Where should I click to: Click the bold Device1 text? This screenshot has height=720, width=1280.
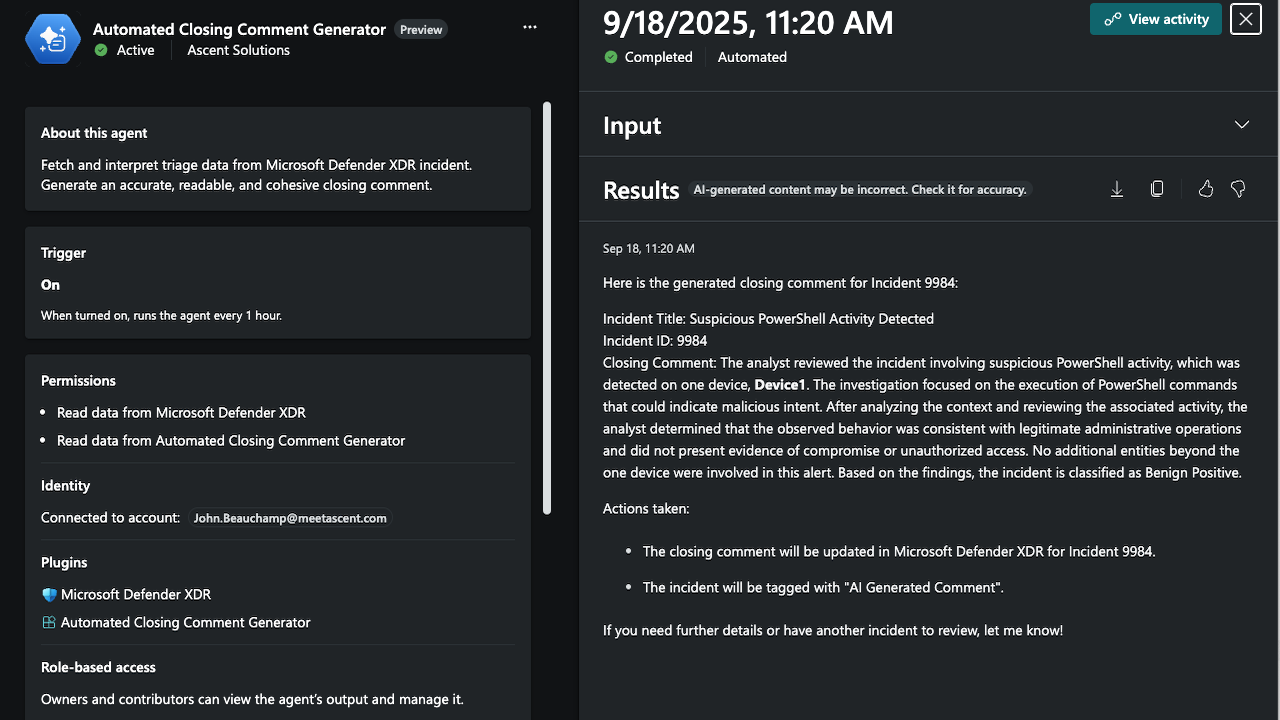click(x=780, y=384)
